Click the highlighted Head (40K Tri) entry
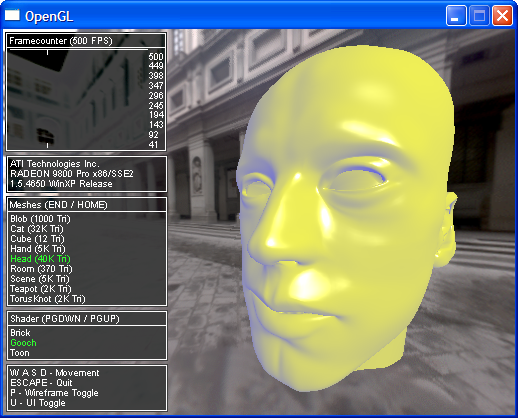This screenshot has width=518, height=418. pyautogui.click(x=40, y=259)
